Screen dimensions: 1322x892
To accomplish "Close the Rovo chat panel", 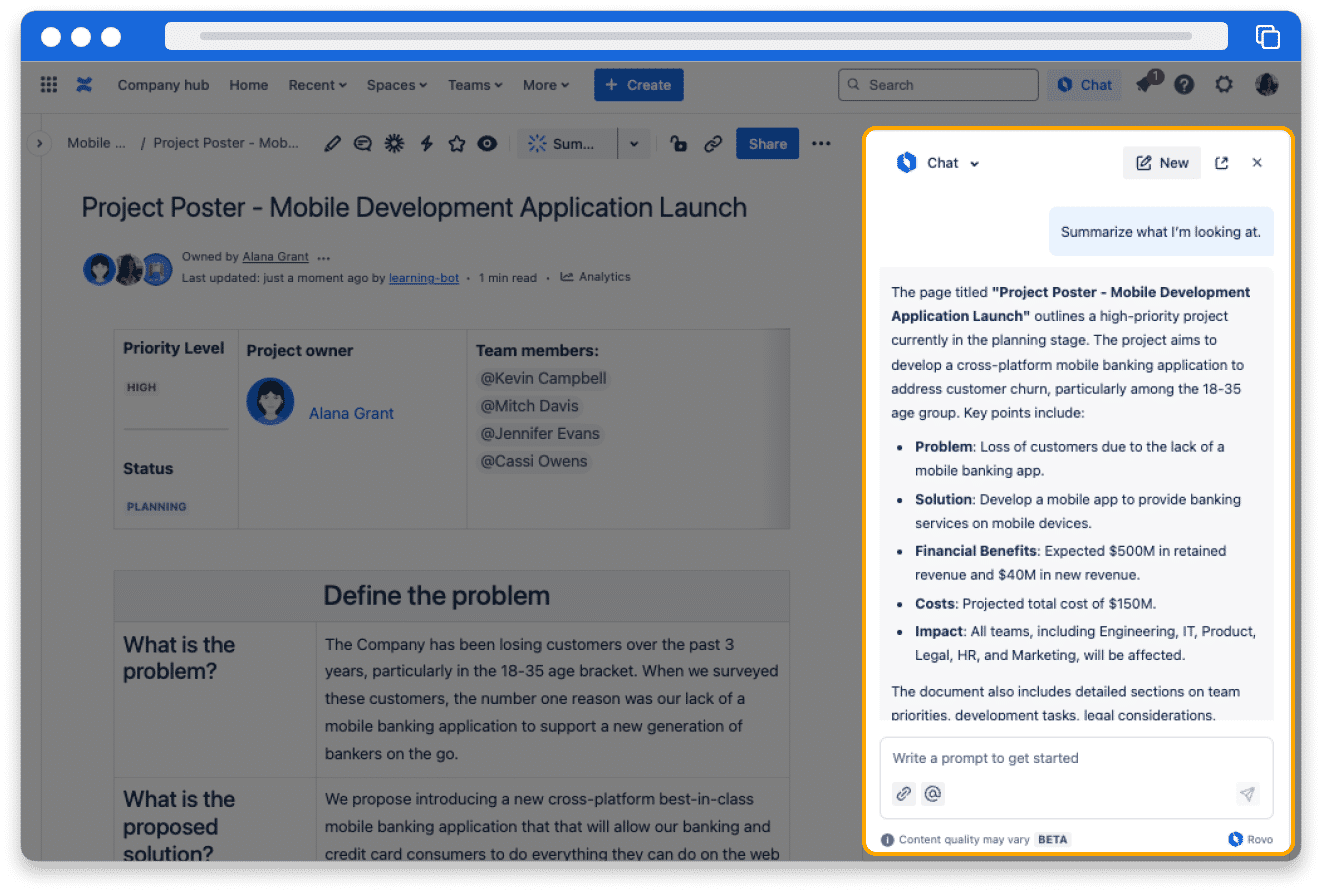I will [1257, 163].
